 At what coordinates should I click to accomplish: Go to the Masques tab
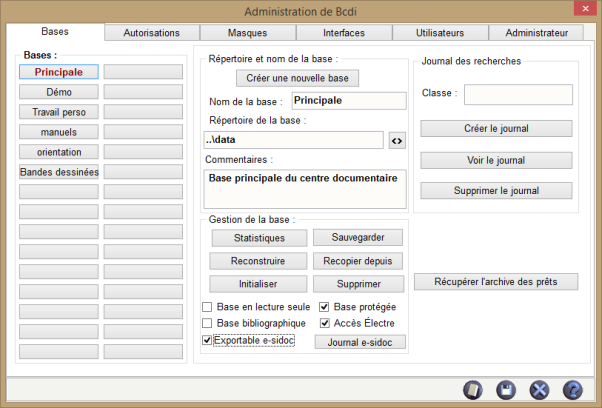coord(247,33)
